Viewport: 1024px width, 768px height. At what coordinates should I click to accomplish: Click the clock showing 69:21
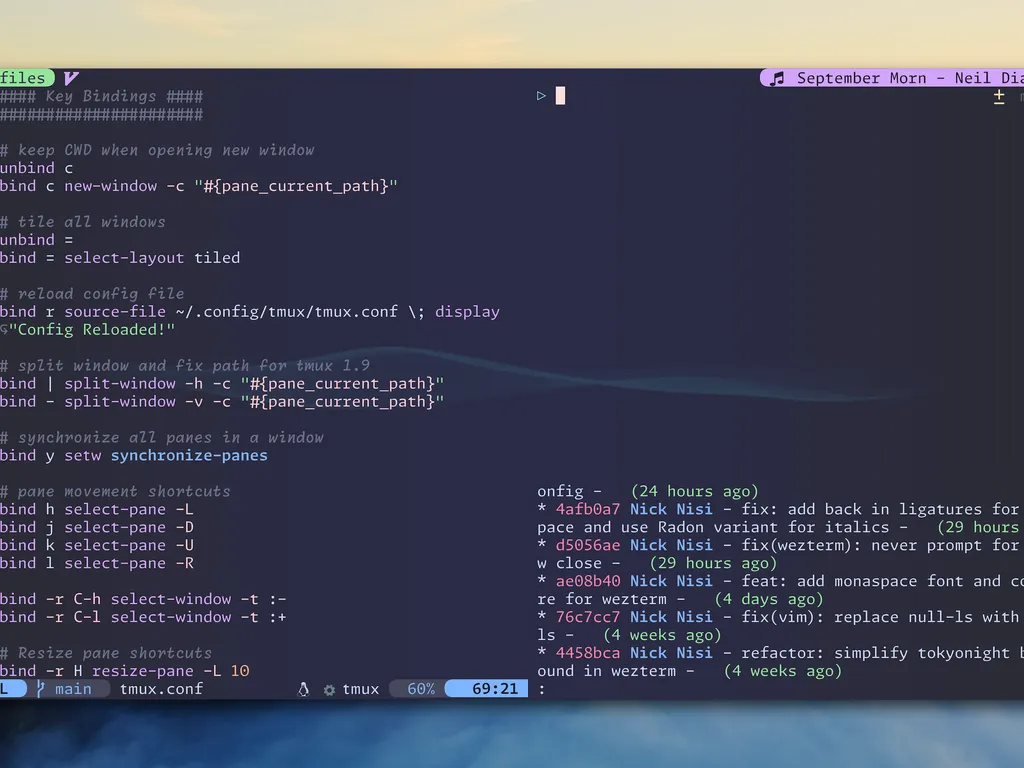click(486, 688)
